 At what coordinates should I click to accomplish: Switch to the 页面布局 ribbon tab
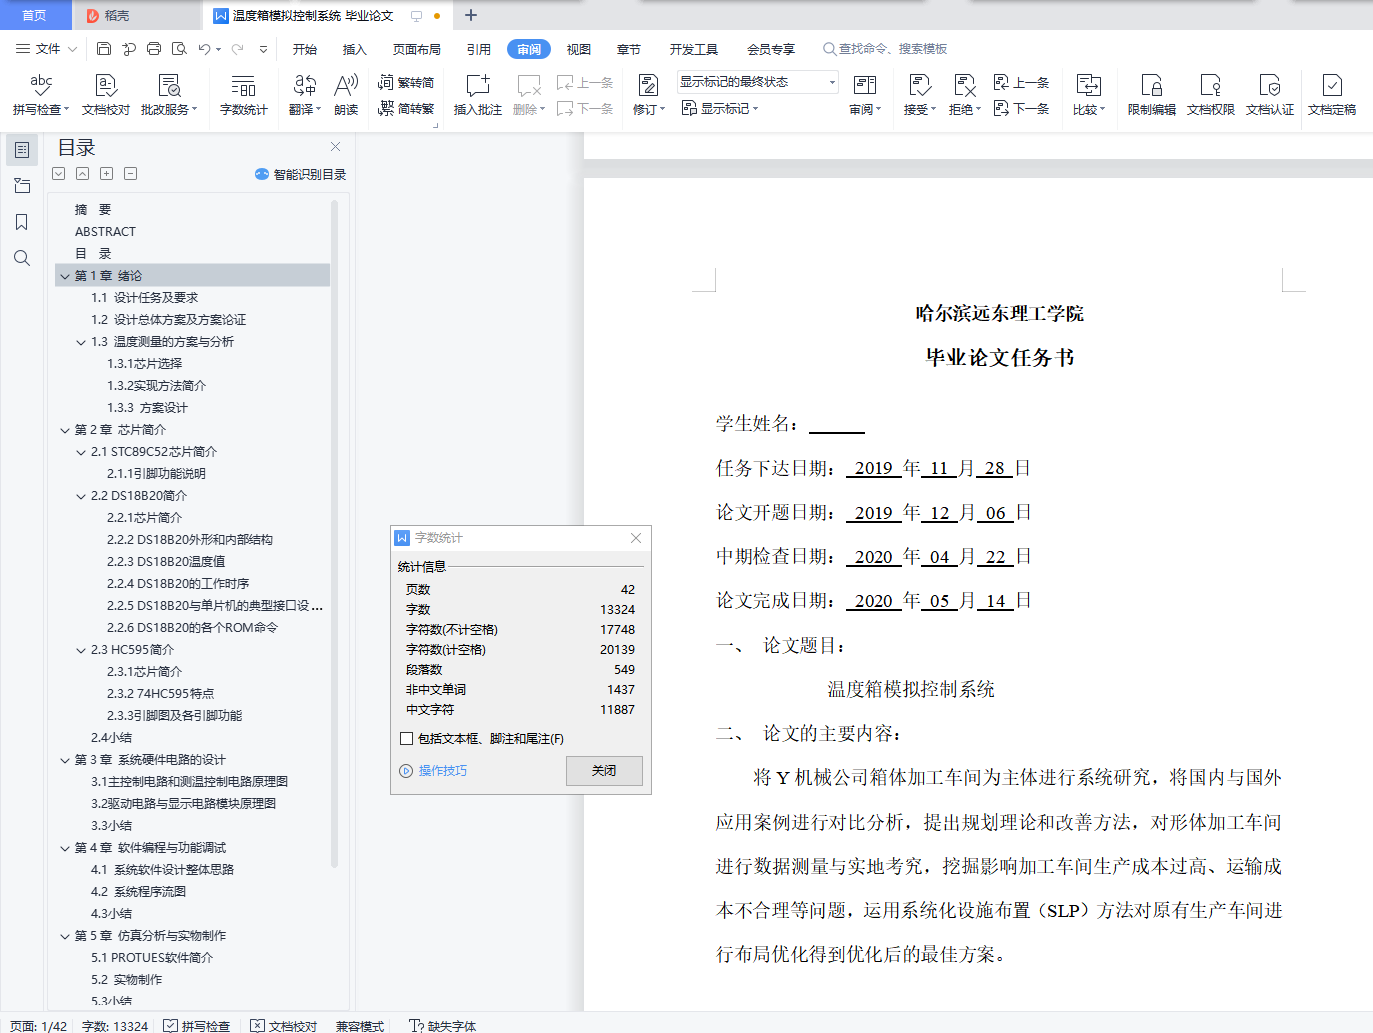417,49
